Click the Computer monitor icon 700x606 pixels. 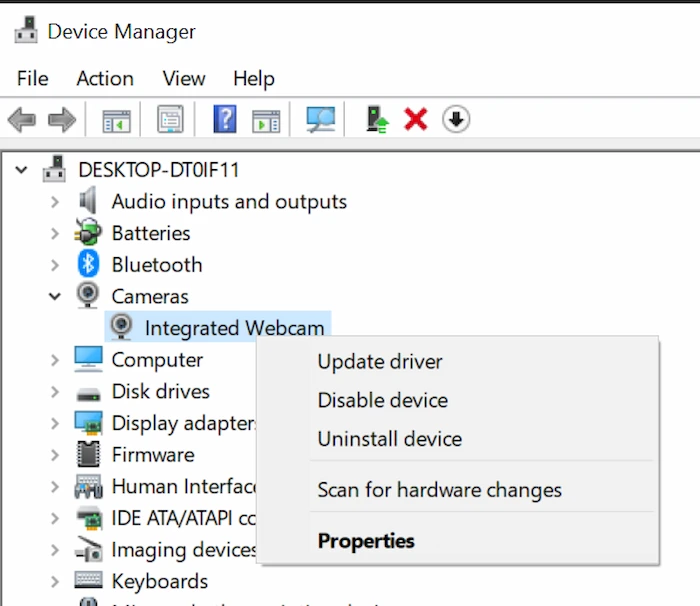click(88, 359)
